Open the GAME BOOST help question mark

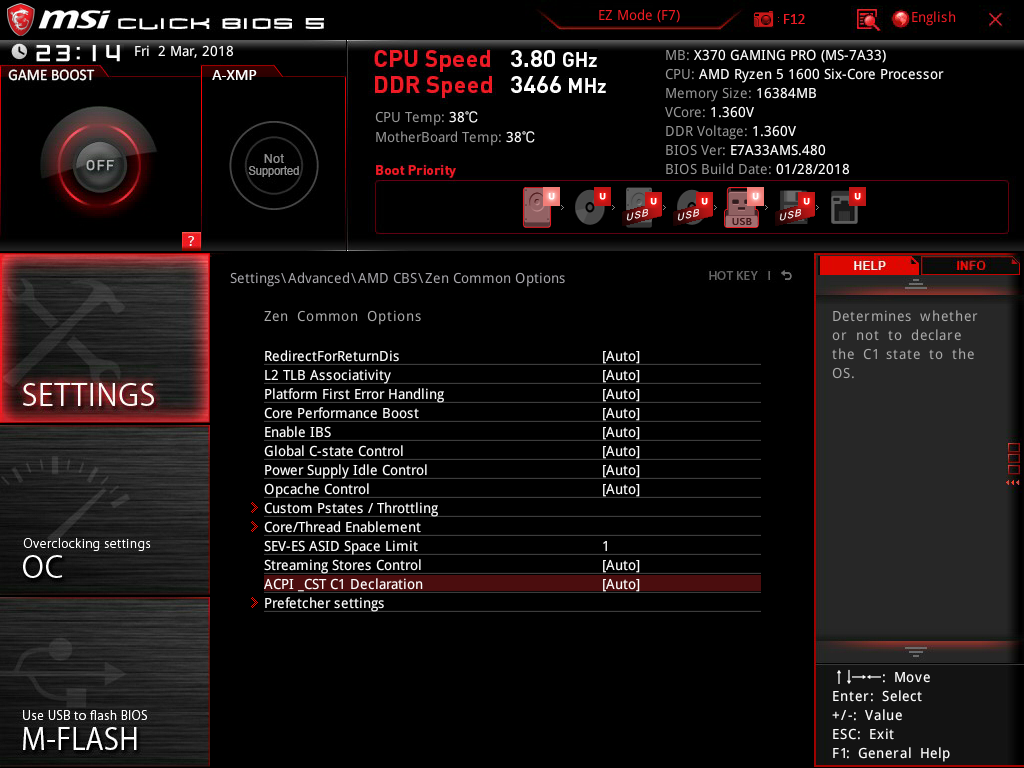point(191,240)
